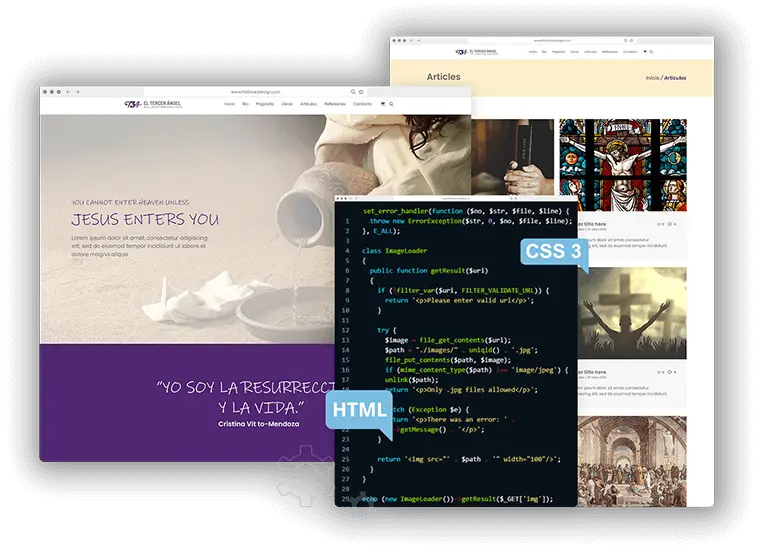This screenshot has height=549, width=761.
Task: Open the shopping cart icon in the homepage navigation
Action: click(383, 104)
